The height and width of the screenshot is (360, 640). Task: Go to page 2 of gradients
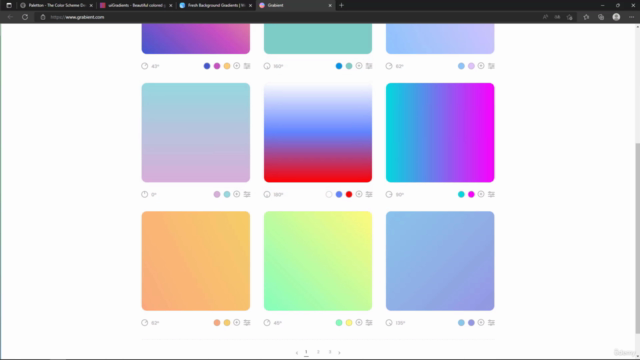pyautogui.click(x=318, y=352)
